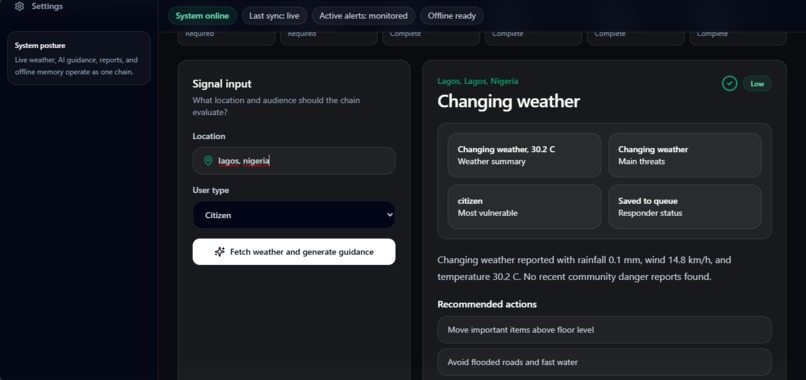Click the Offline ready pill
806x380 pixels.
click(452, 16)
